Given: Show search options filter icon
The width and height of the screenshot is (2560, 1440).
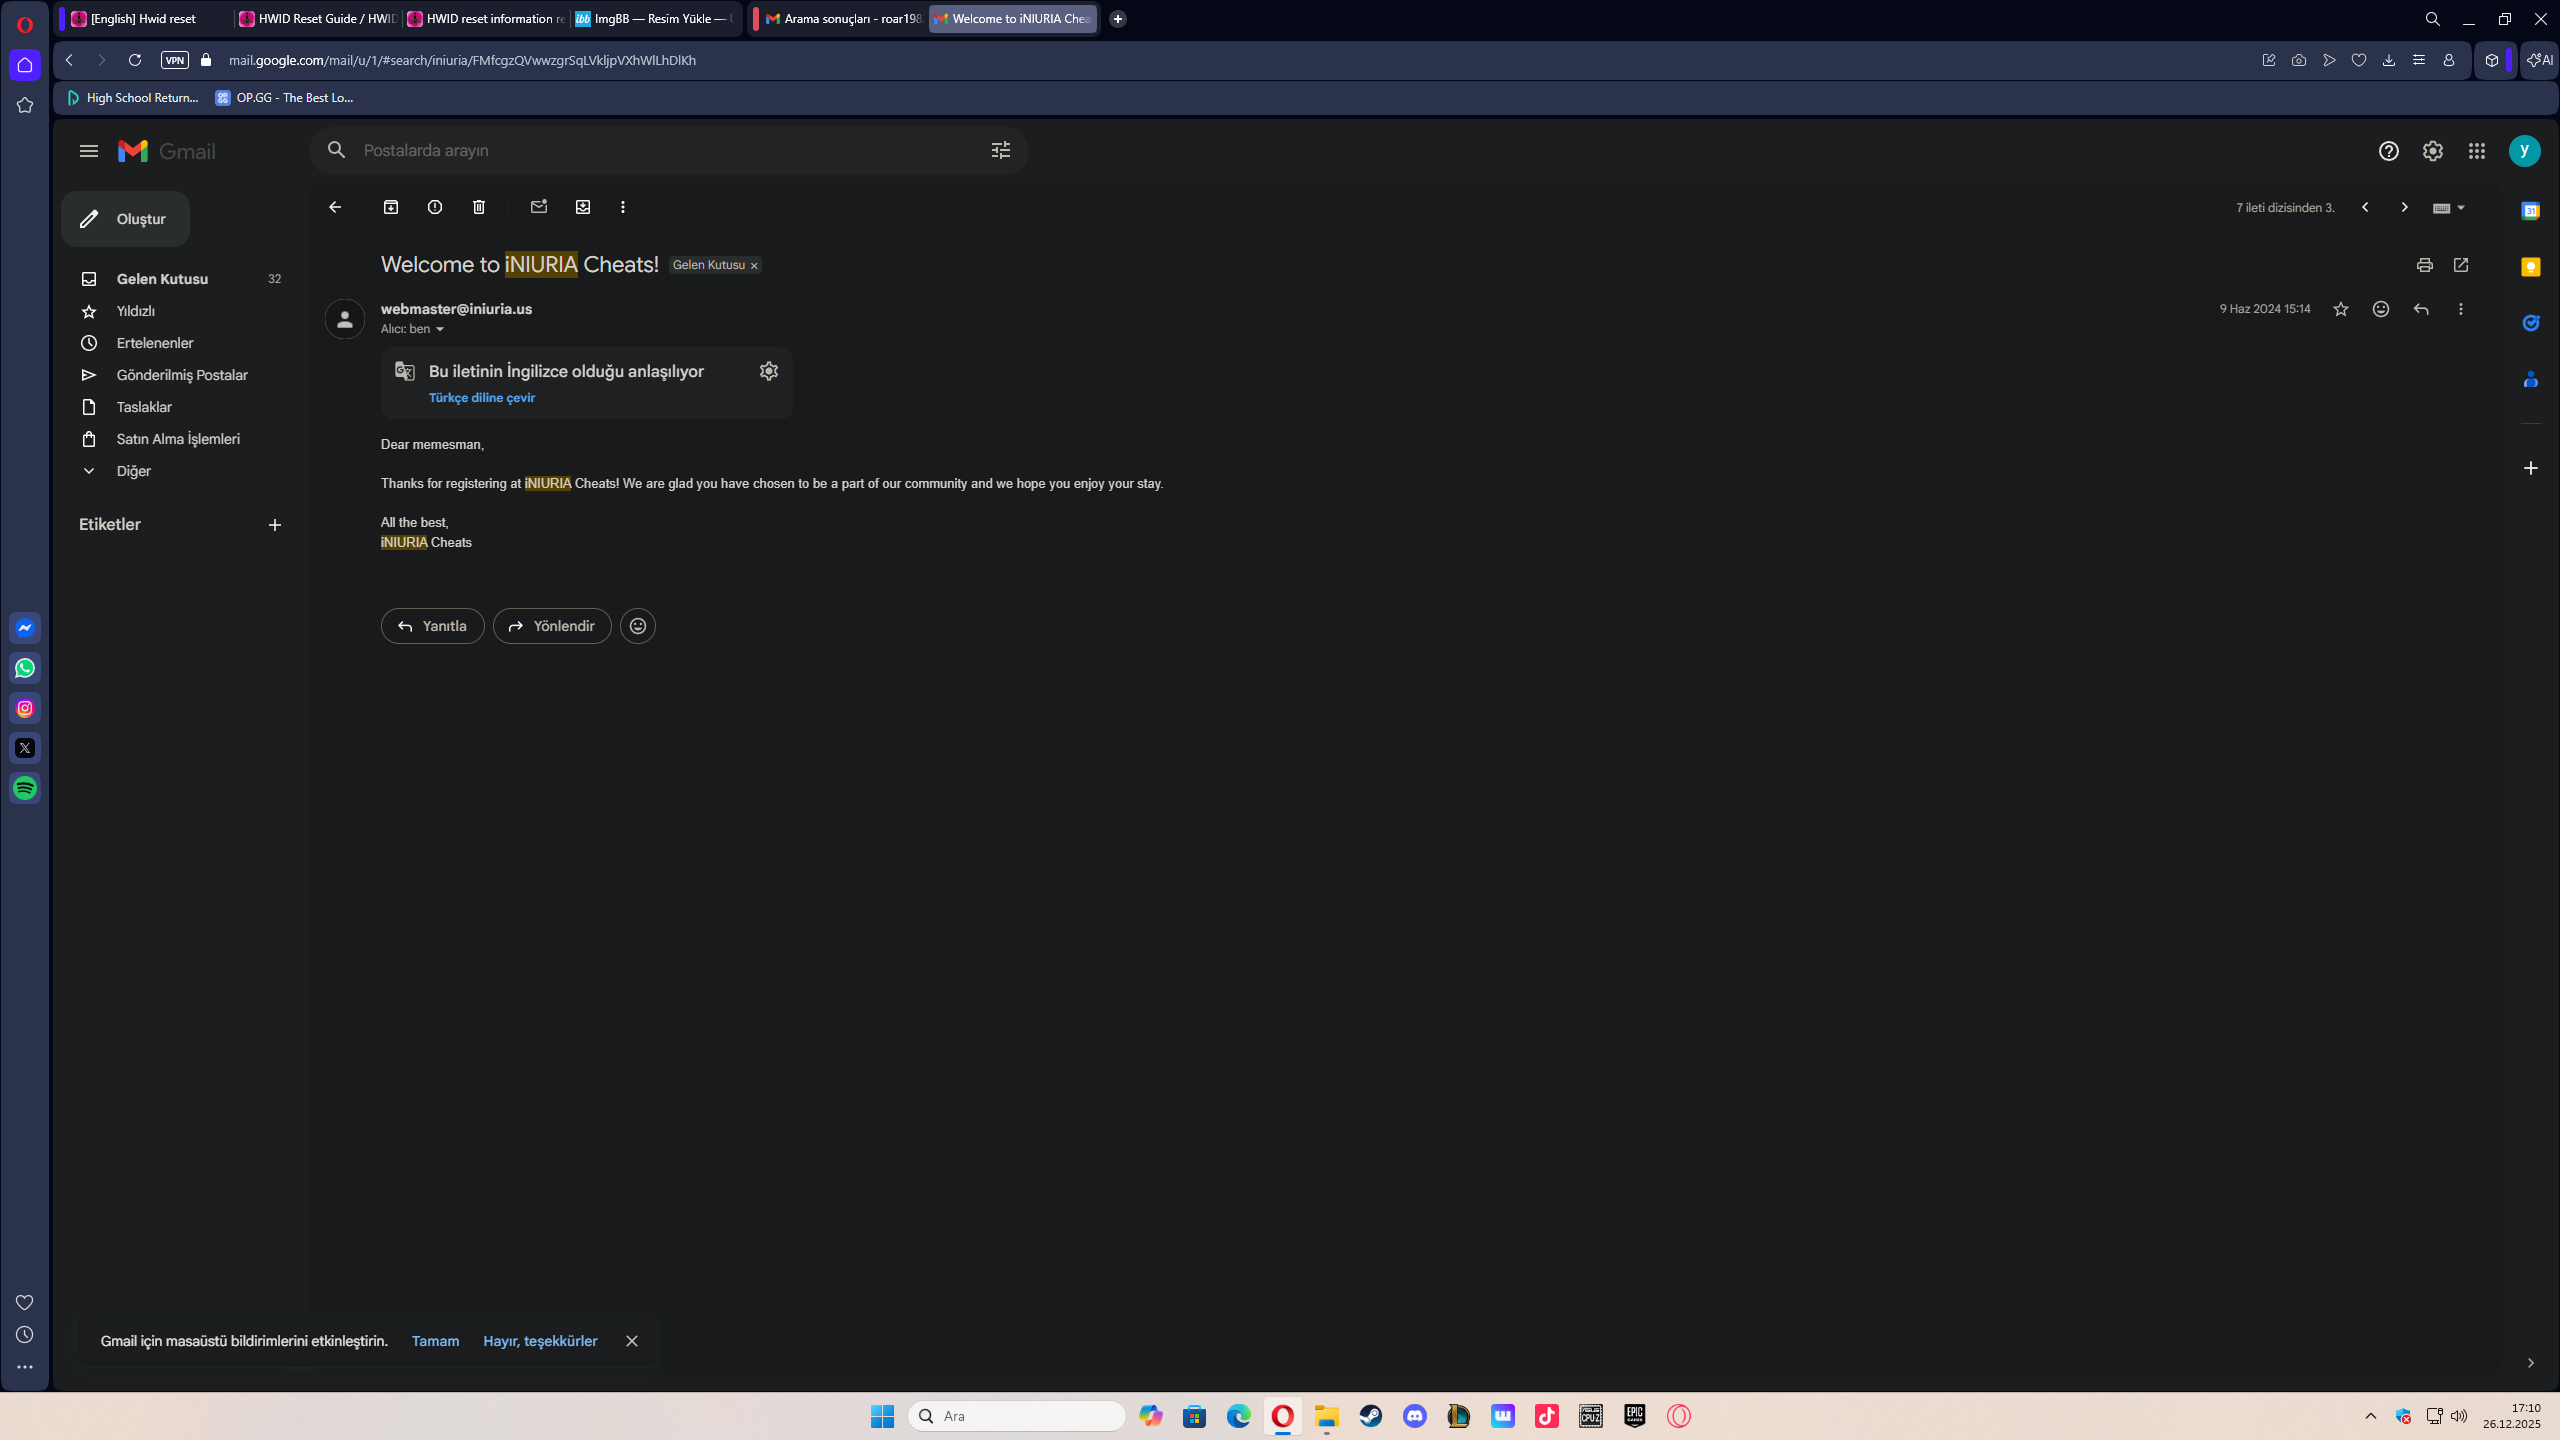Looking at the screenshot, I should tap(1001, 150).
